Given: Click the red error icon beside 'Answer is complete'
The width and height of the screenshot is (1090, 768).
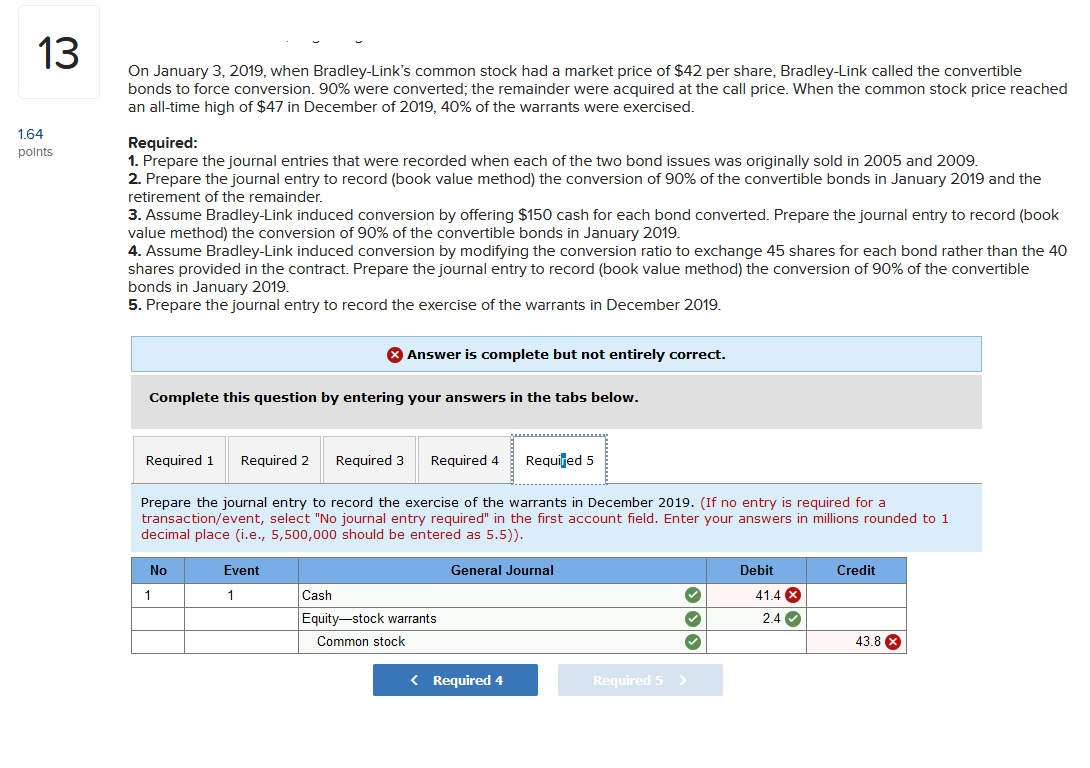Looking at the screenshot, I should (x=395, y=354).
